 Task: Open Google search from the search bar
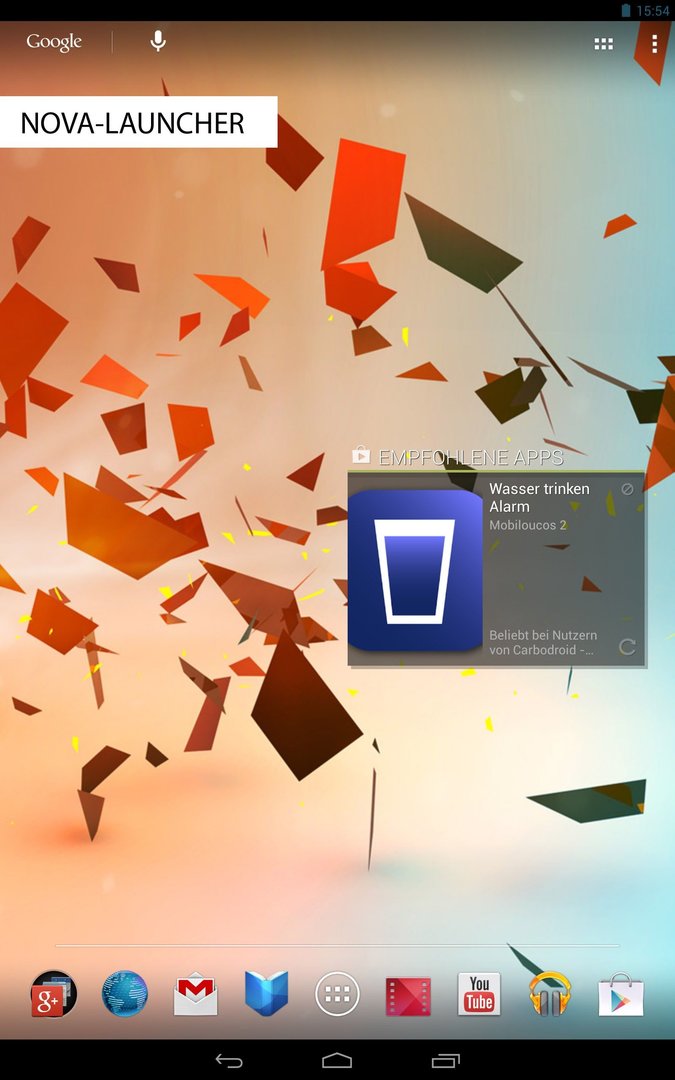pyautogui.click(x=54, y=42)
